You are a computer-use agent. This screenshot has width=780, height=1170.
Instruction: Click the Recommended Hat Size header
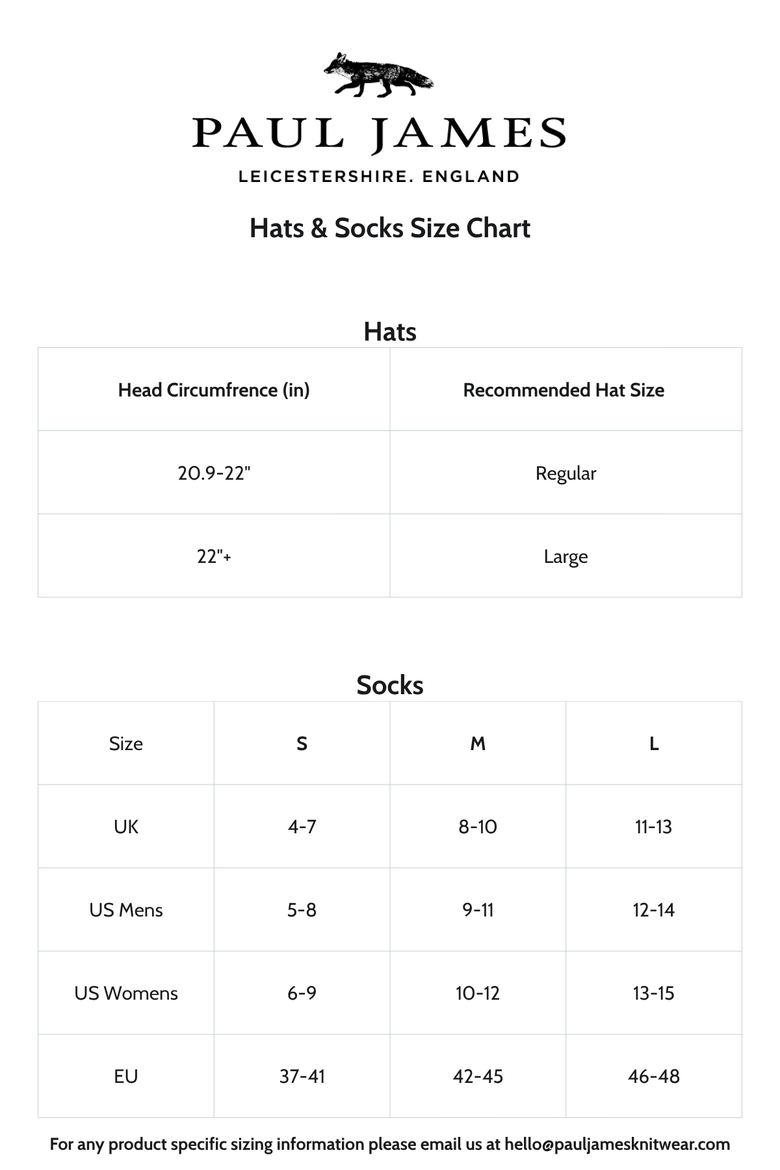click(566, 390)
